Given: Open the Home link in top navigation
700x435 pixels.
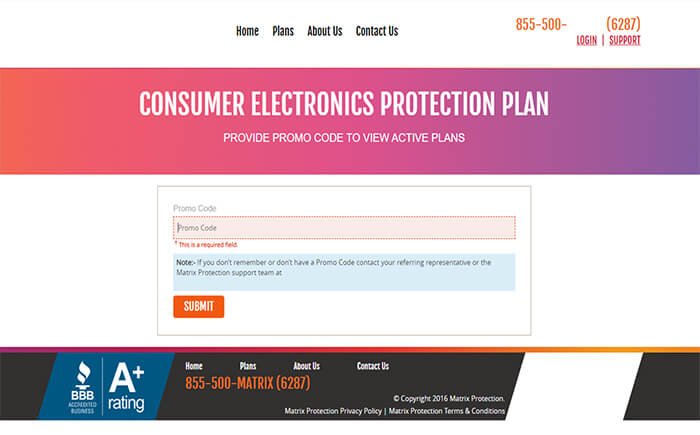Looking at the screenshot, I should (247, 31).
